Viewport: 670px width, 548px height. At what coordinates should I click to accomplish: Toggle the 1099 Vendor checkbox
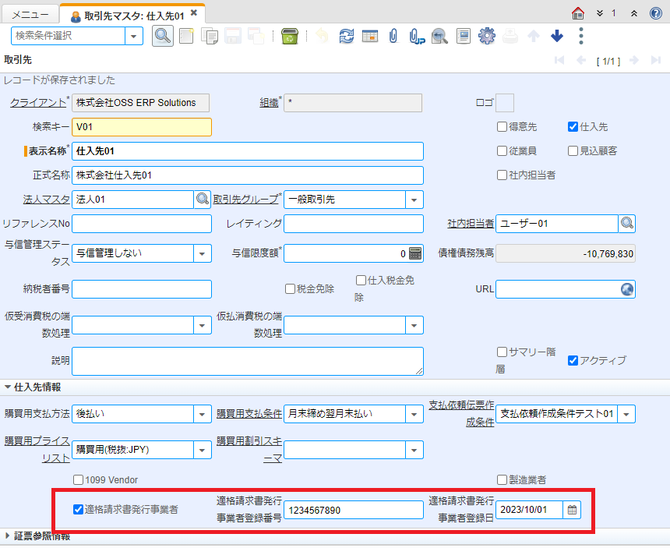(x=78, y=480)
